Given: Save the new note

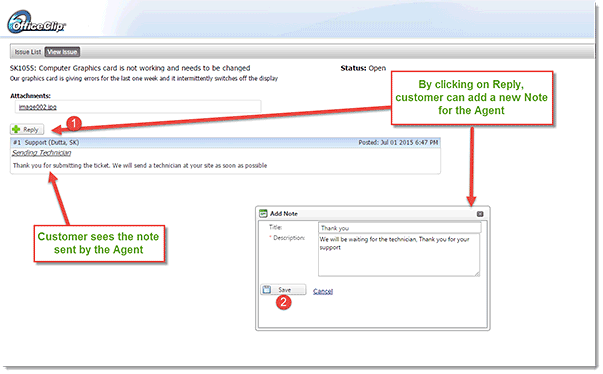Looking at the screenshot, I should click(x=283, y=289).
